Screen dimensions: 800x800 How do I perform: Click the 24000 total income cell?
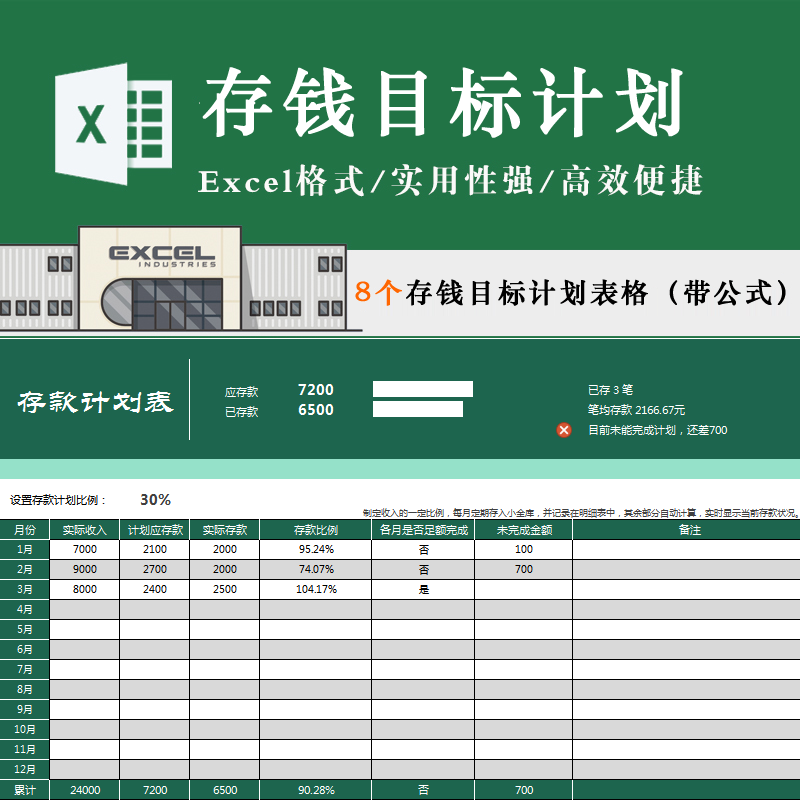pos(85,790)
